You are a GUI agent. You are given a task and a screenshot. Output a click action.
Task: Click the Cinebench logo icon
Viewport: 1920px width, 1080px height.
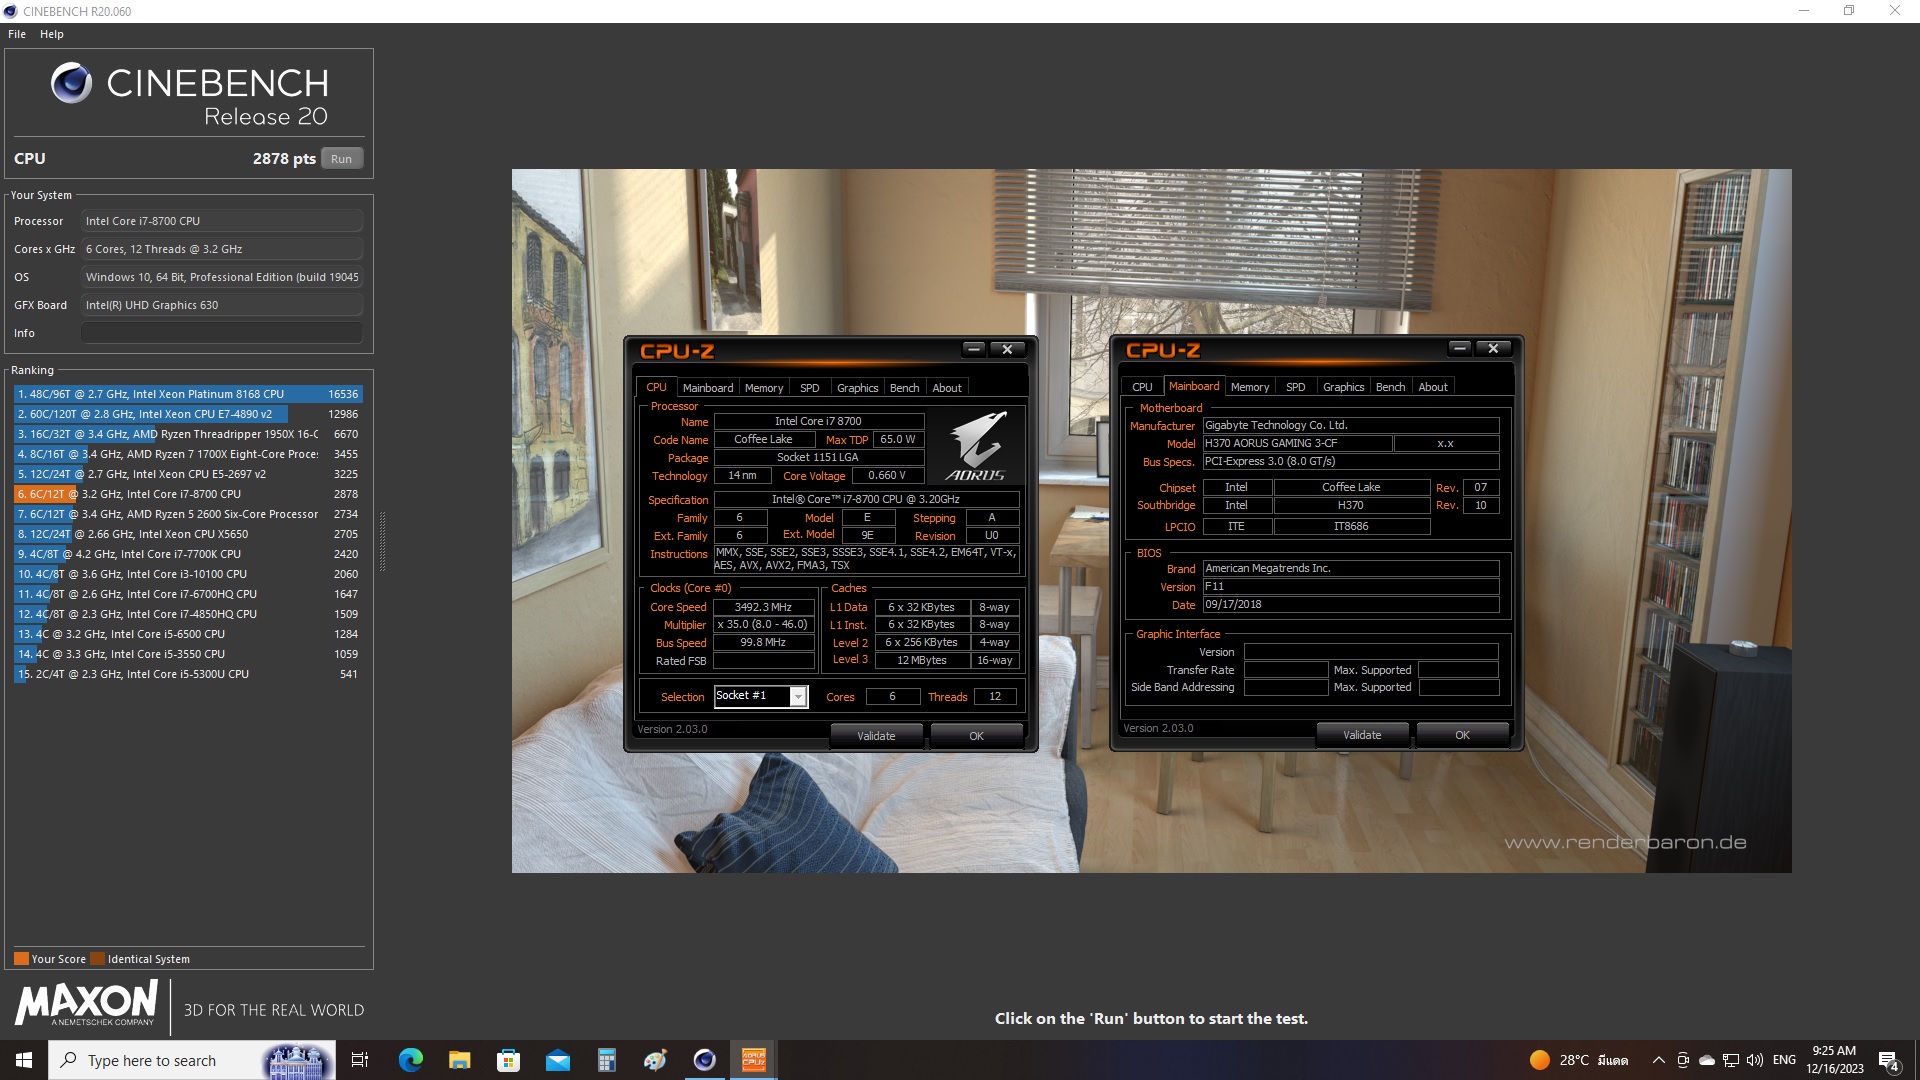71,84
